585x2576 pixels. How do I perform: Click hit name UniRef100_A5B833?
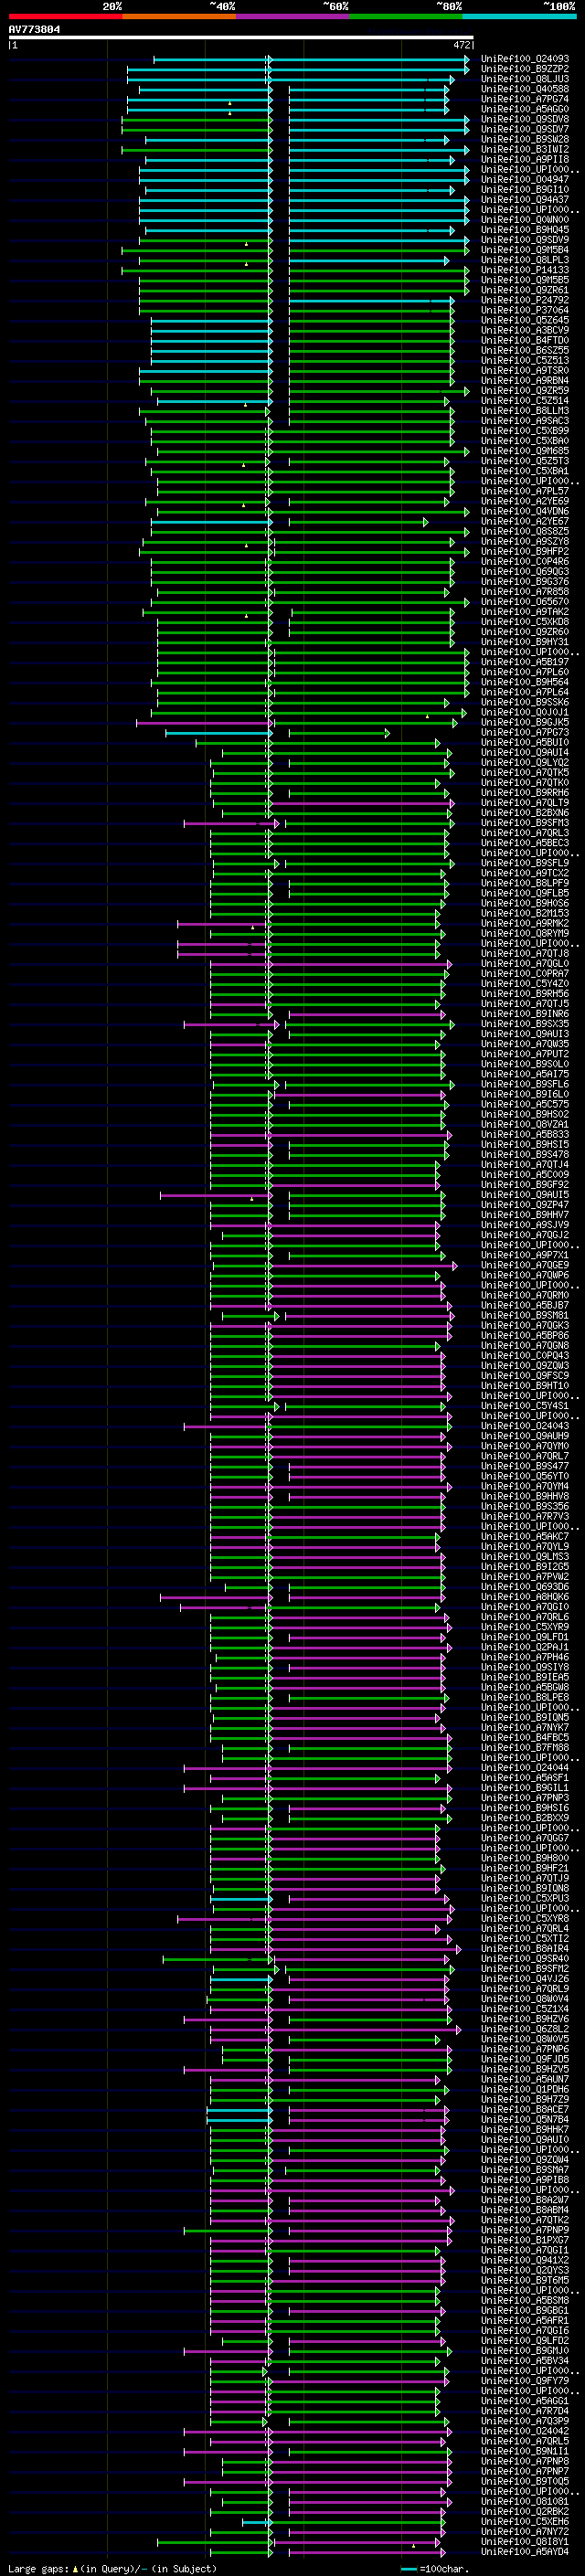[x=525, y=1134]
